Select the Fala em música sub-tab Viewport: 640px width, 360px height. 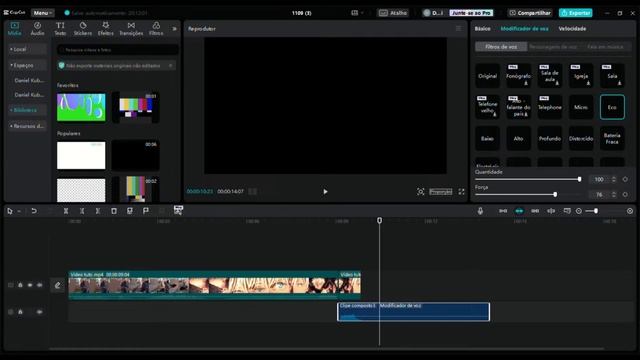pos(605,47)
